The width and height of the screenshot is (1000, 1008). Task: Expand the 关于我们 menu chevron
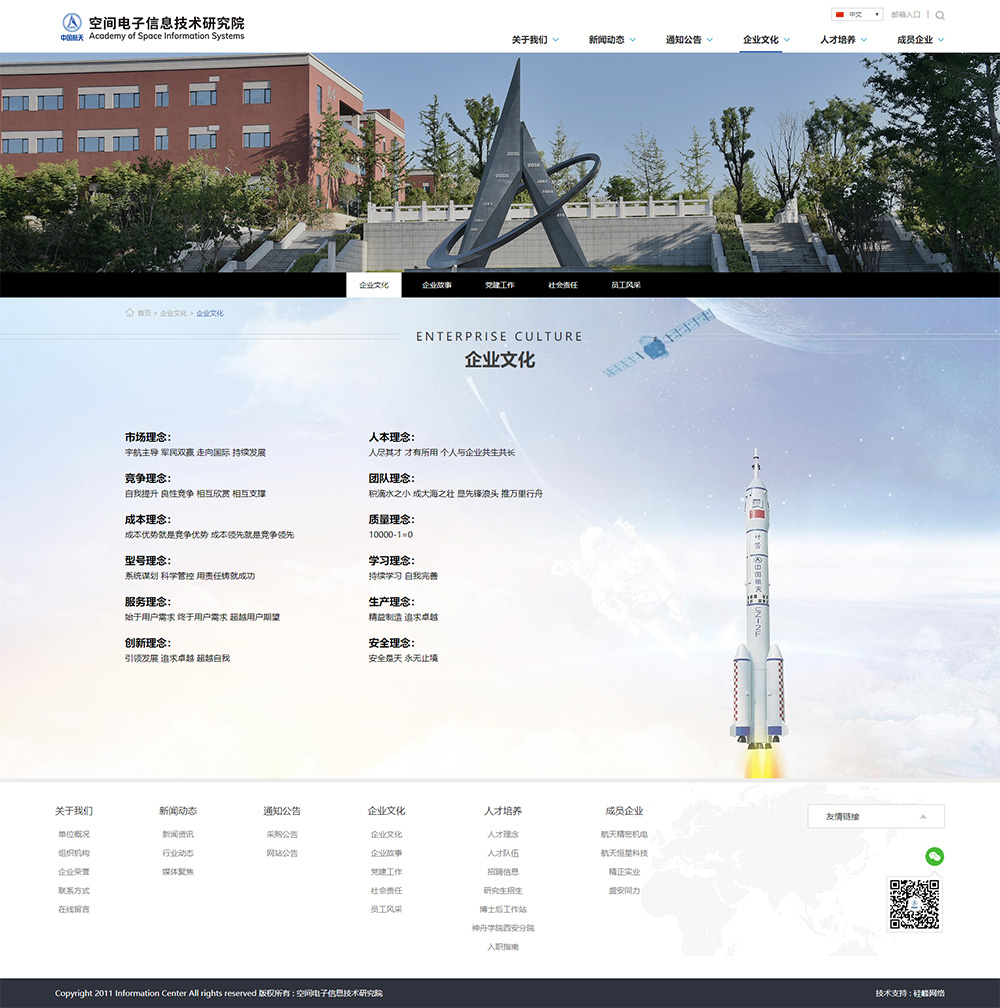coord(556,40)
